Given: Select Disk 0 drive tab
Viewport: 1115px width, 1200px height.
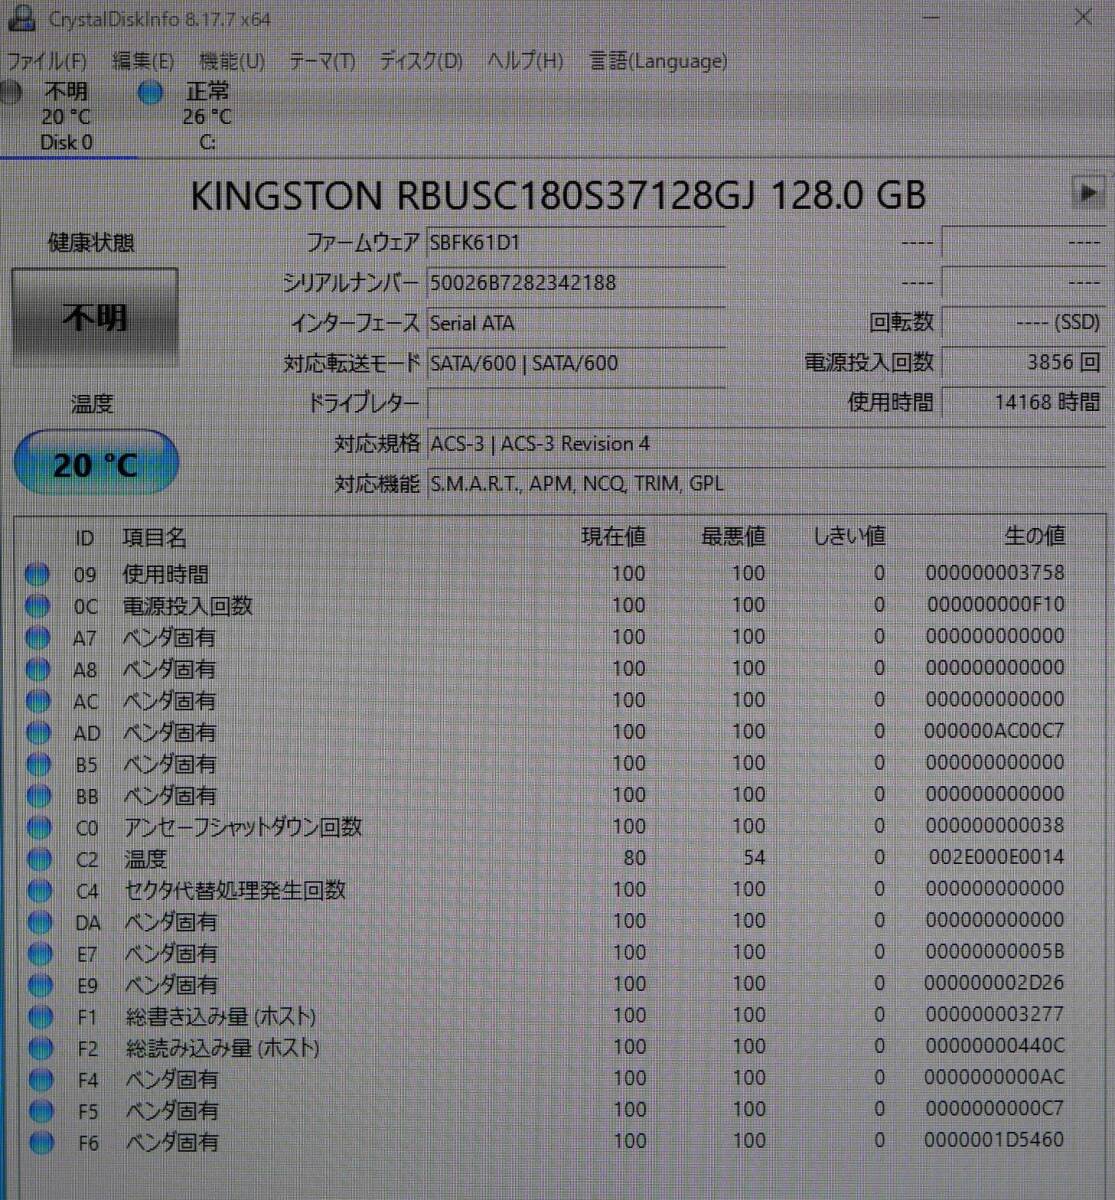Looking at the screenshot, I should pyautogui.click(x=66, y=116).
